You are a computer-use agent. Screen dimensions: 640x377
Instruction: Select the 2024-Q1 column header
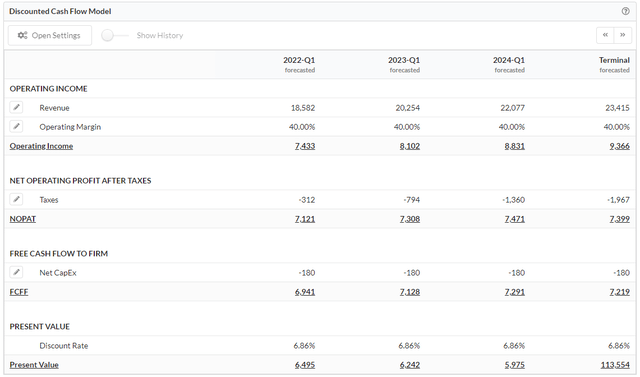coord(509,64)
